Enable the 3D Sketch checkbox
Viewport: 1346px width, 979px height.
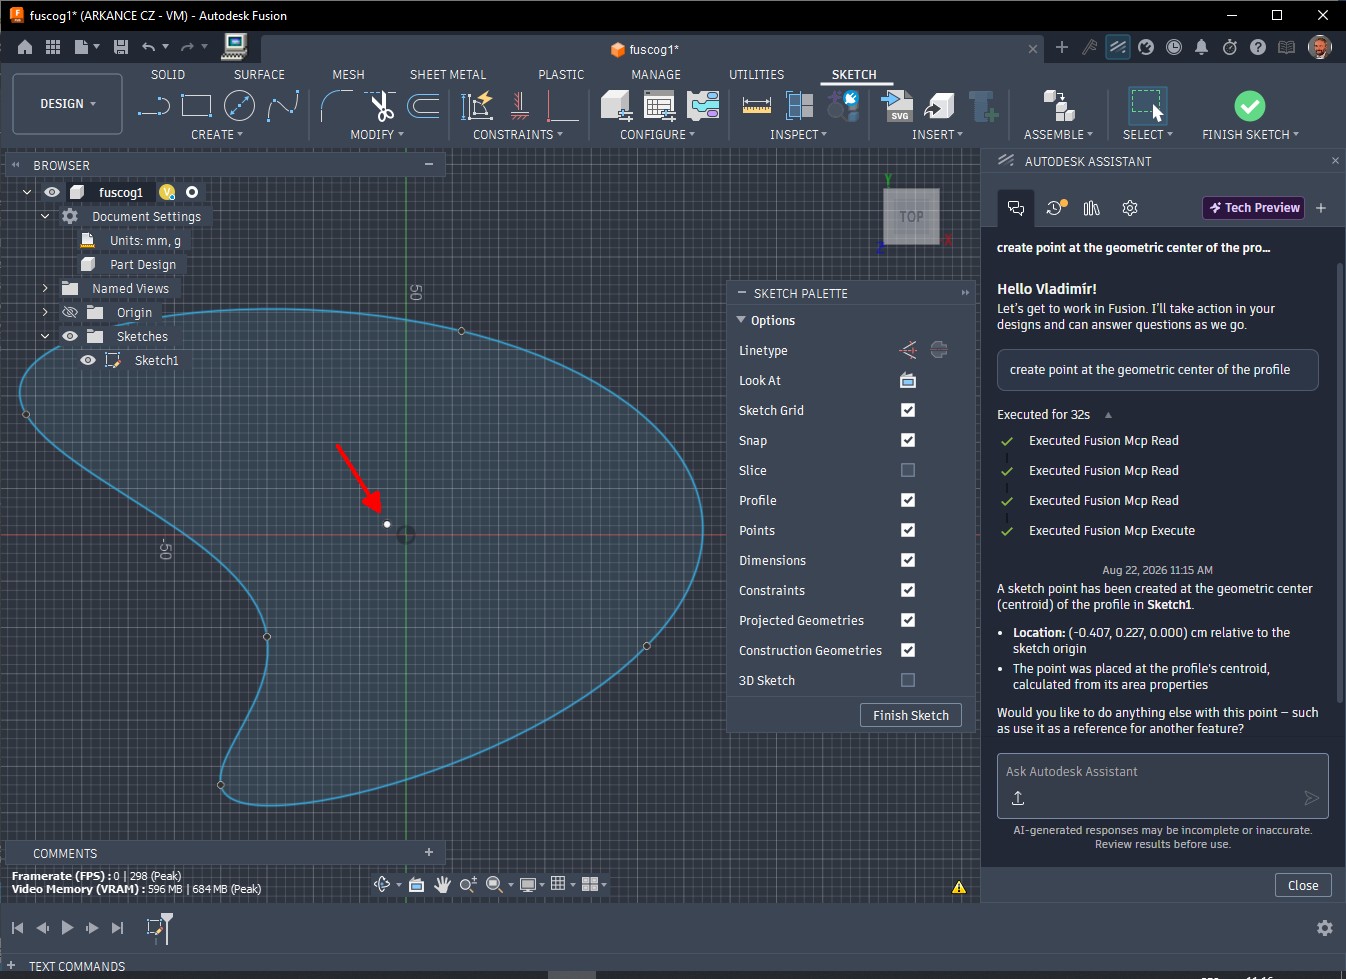coord(908,680)
